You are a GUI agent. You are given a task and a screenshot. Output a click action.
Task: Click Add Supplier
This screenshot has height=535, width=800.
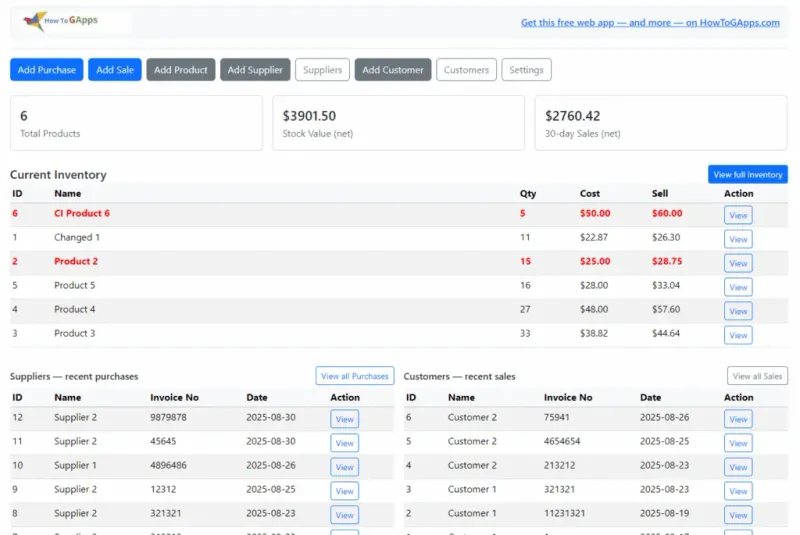[255, 70]
